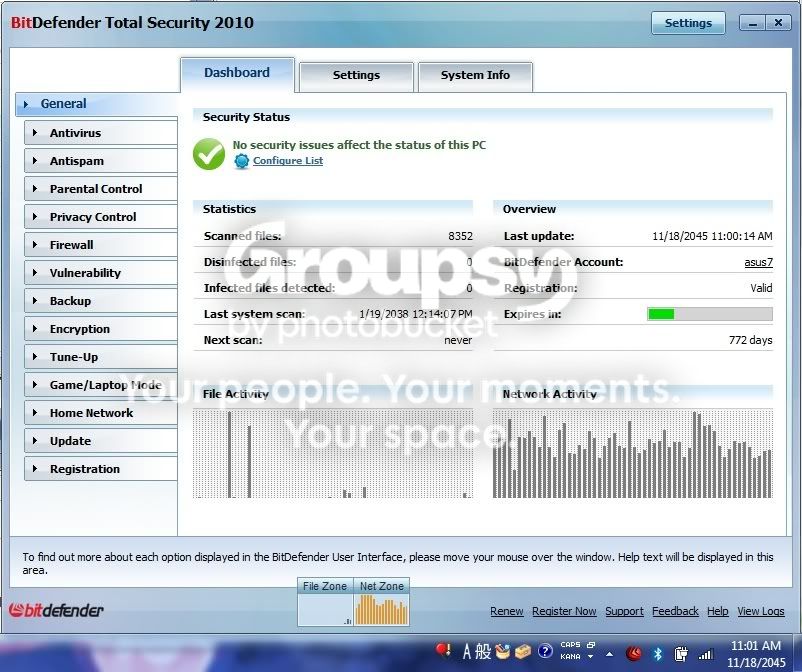Show hidden tray icons arrow

coord(610,654)
